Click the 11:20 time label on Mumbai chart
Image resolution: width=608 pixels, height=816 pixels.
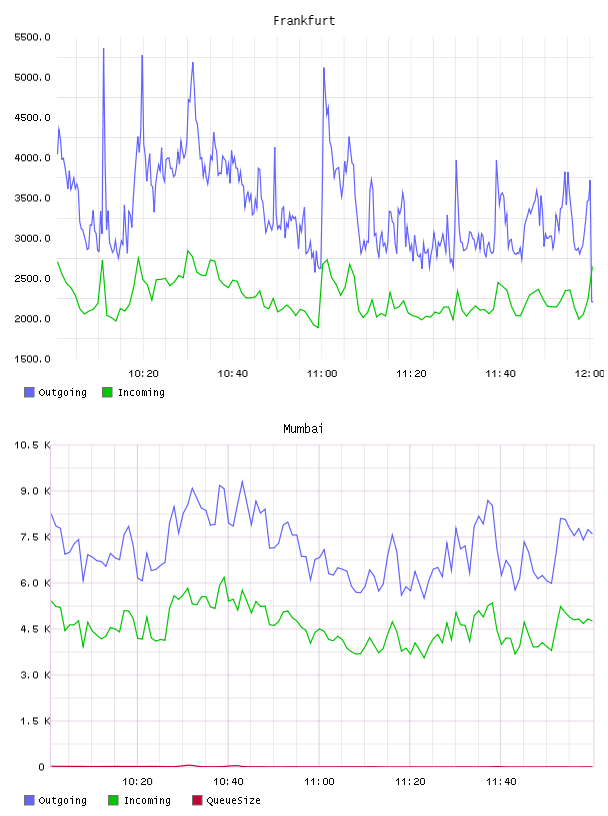pos(410,782)
